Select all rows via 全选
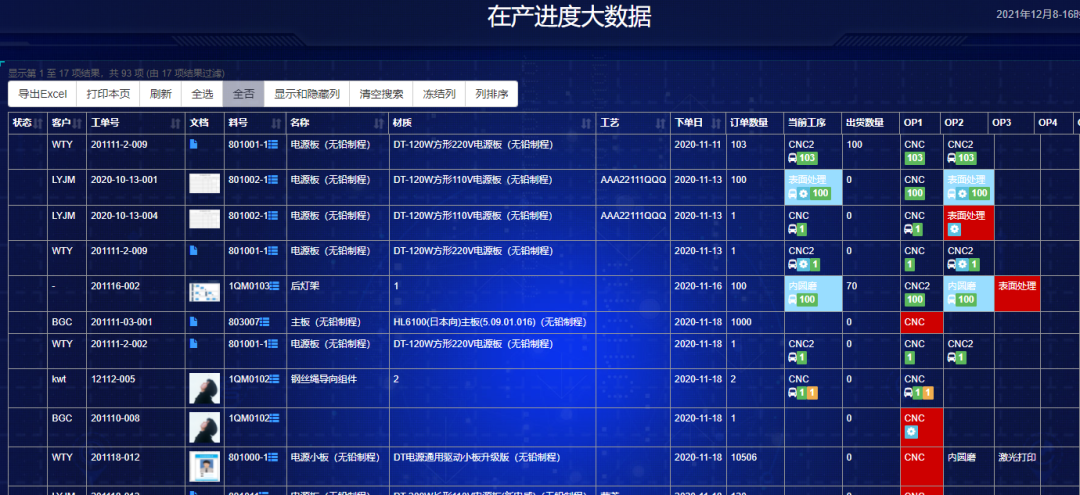The width and height of the screenshot is (1080, 495). pyautogui.click(x=202, y=94)
